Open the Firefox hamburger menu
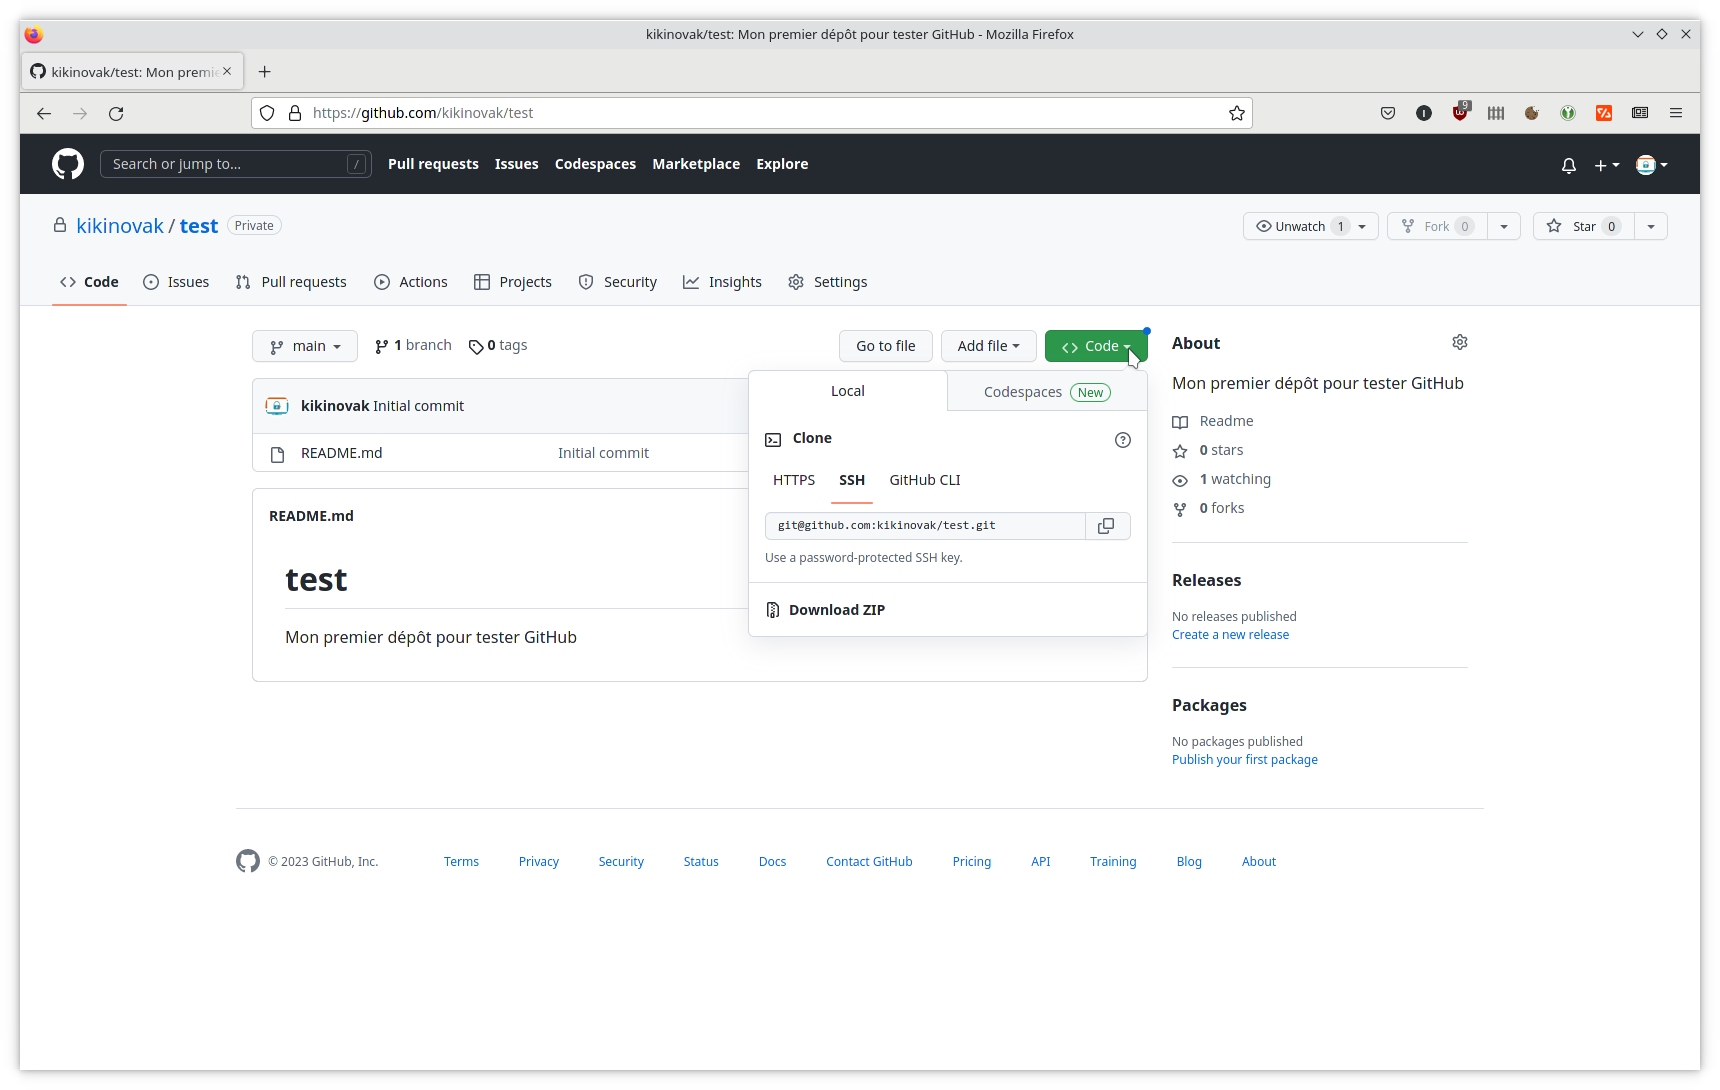Screen dimensions: 1720x1090 click(x=1675, y=113)
